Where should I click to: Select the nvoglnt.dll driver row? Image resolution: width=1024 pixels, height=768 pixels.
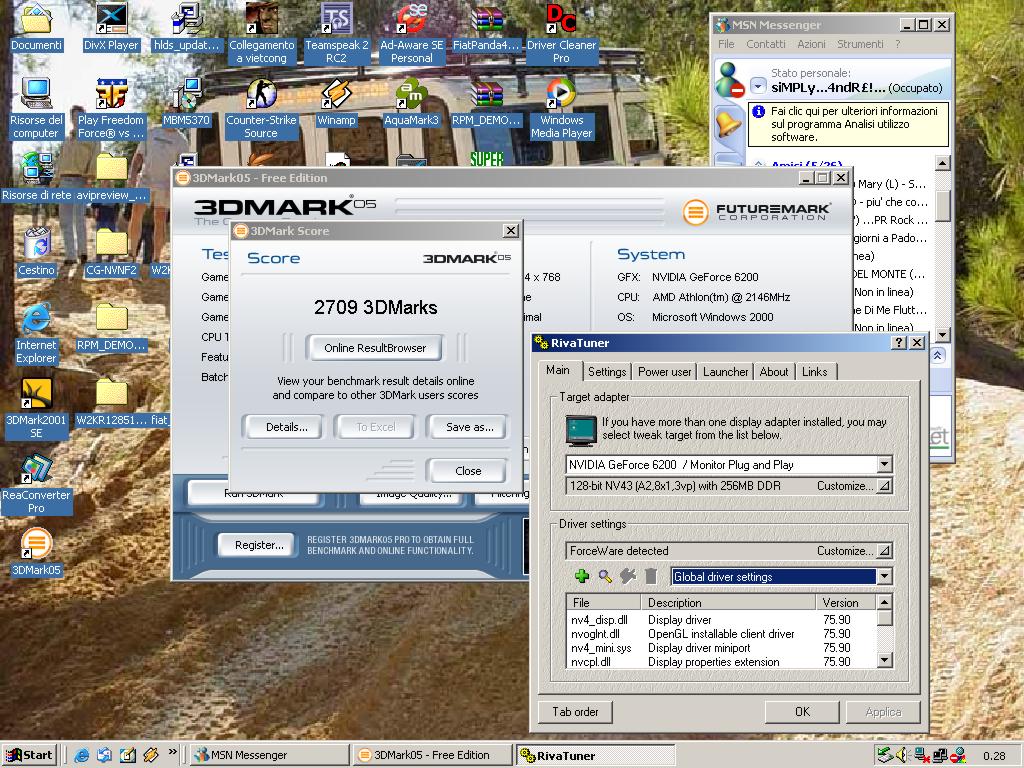pyautogui.click(x=721, y=633)
